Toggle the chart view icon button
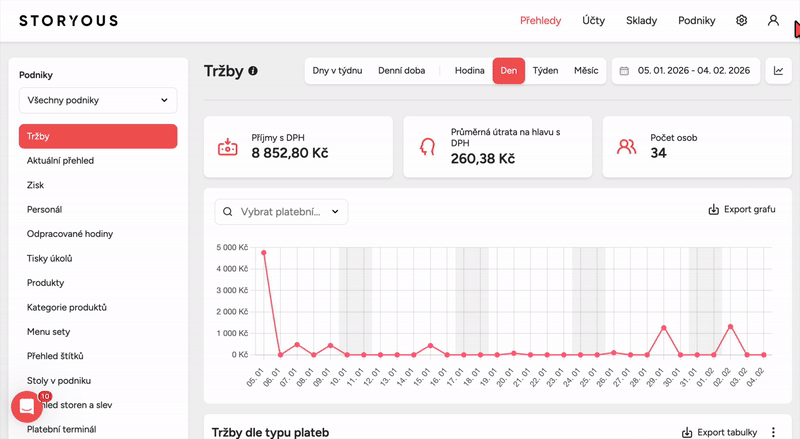Screen dimensions: 800x439 pos(777,71)
